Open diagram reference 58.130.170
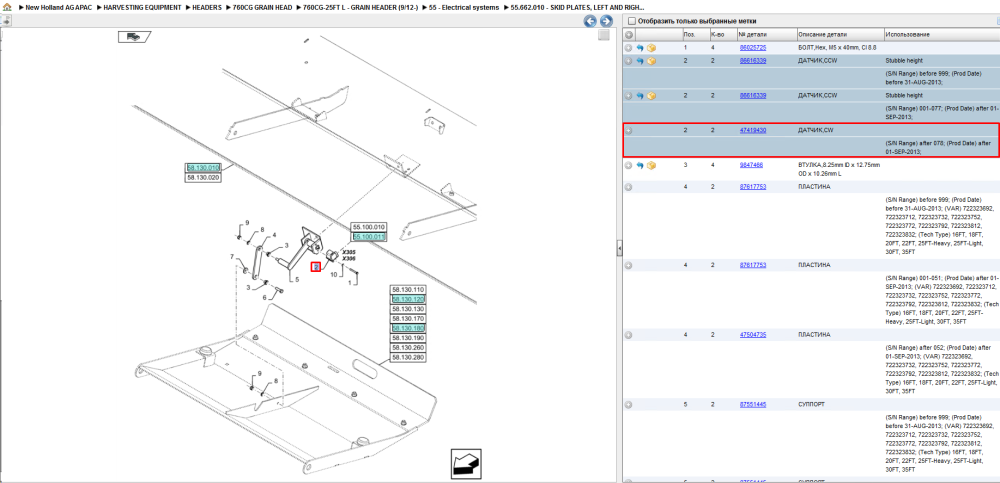This screenshot has height=483, width=1000. pos(408,318)
